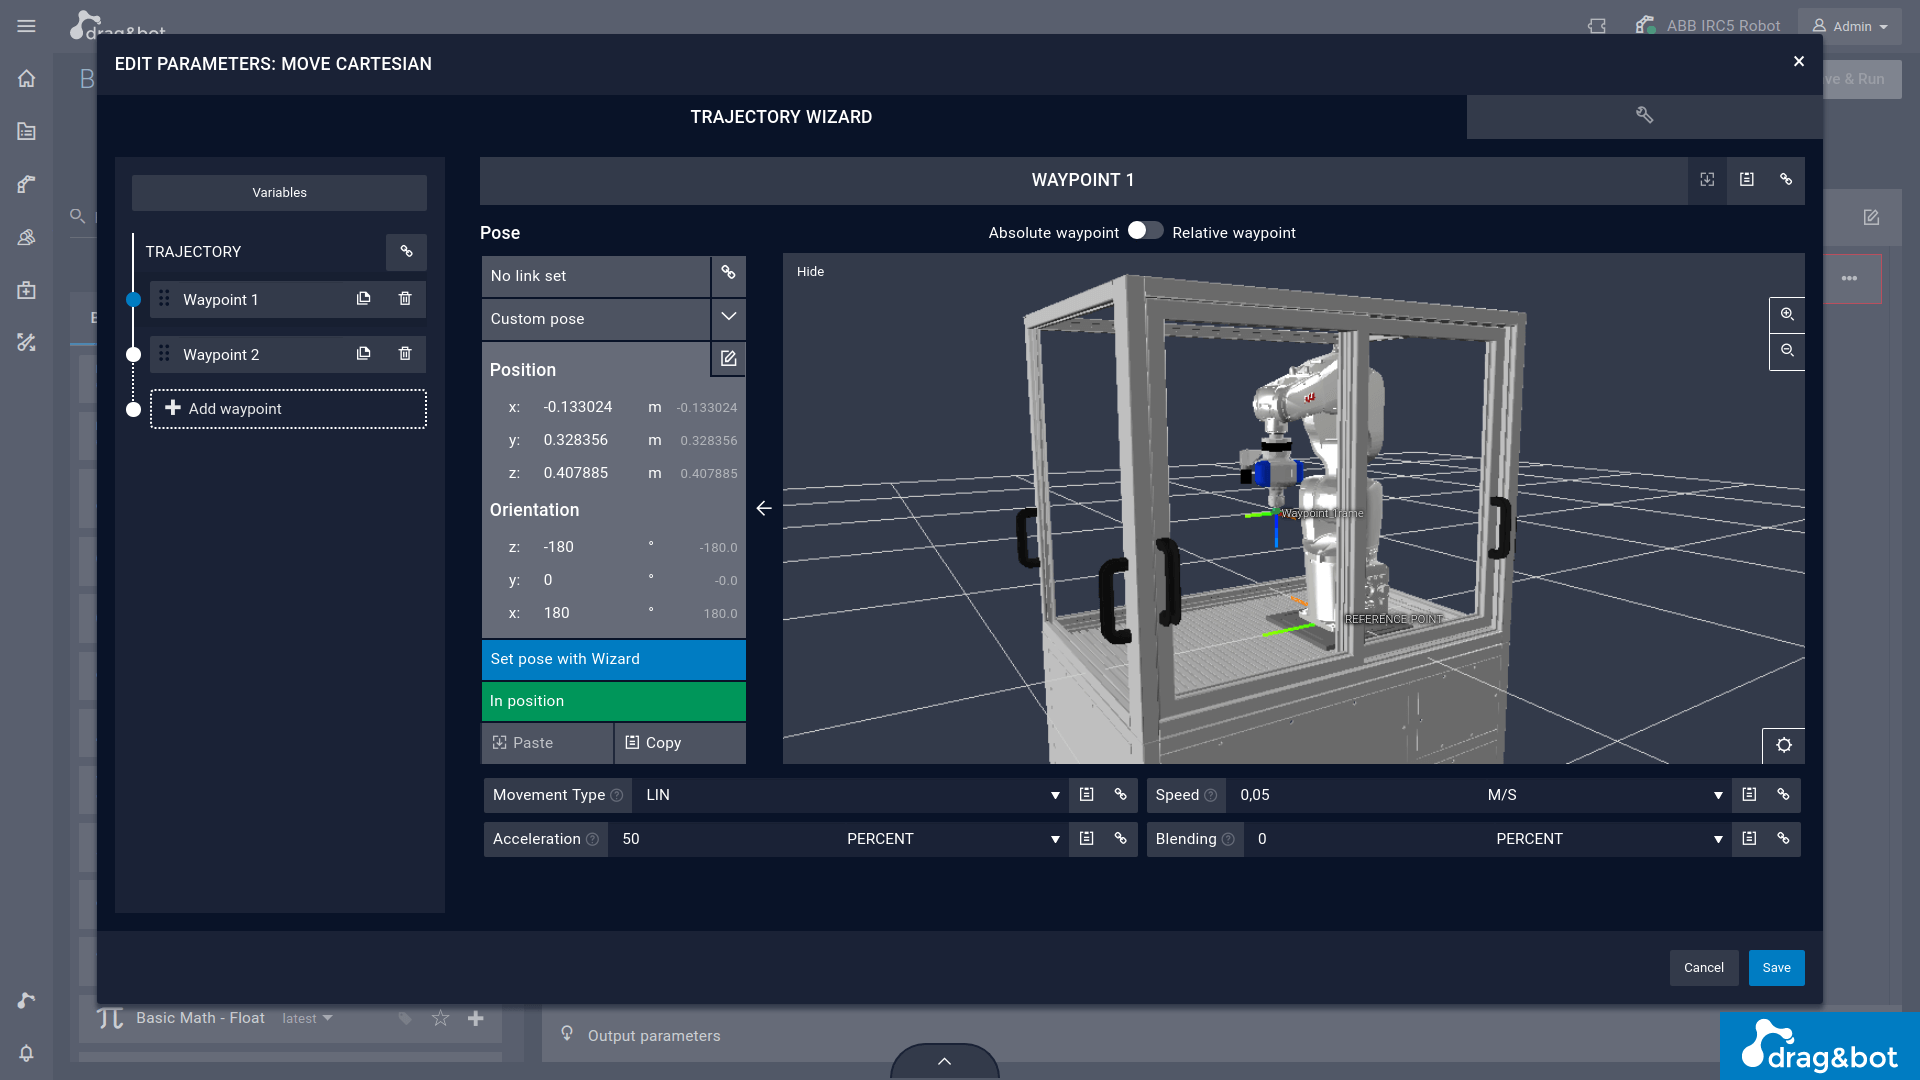The height and width of the screenshot is (1080, 1920).
Task: Click Variables button
Action: pyautogui.click(x=279, y=193)
